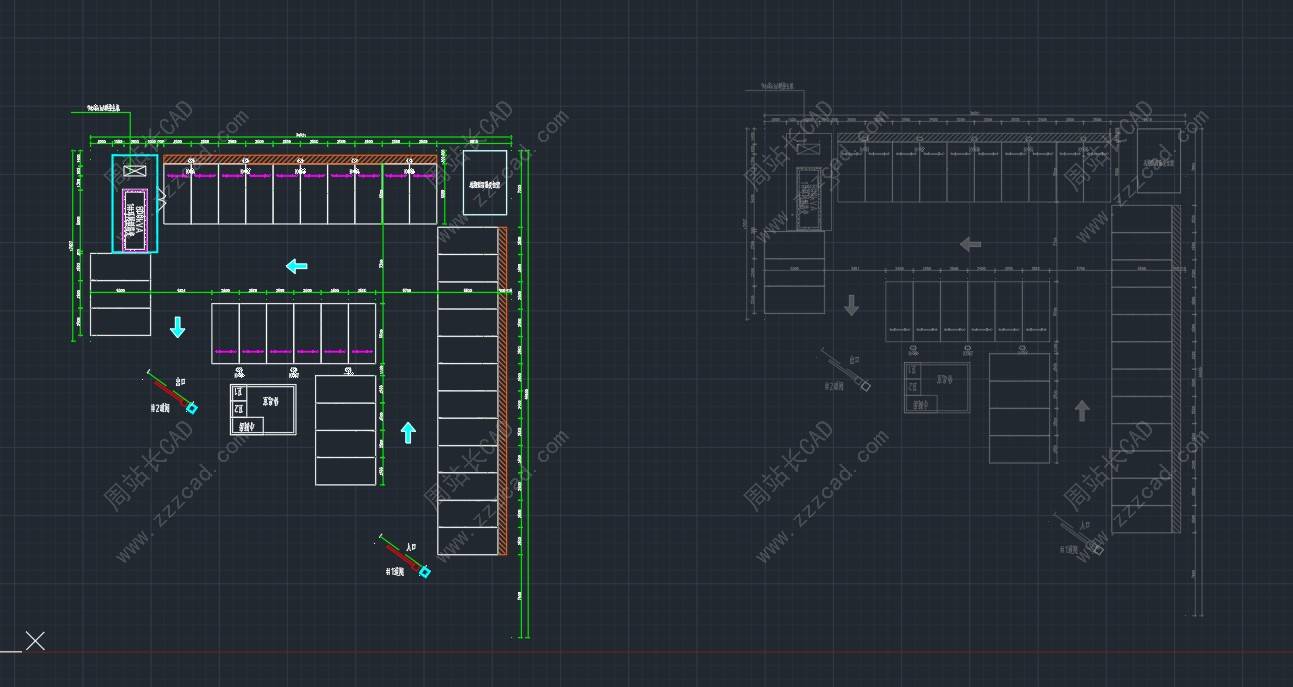Click the leader text label at top-left
Screen dimensions: 1293x687
tap(104, 107)
